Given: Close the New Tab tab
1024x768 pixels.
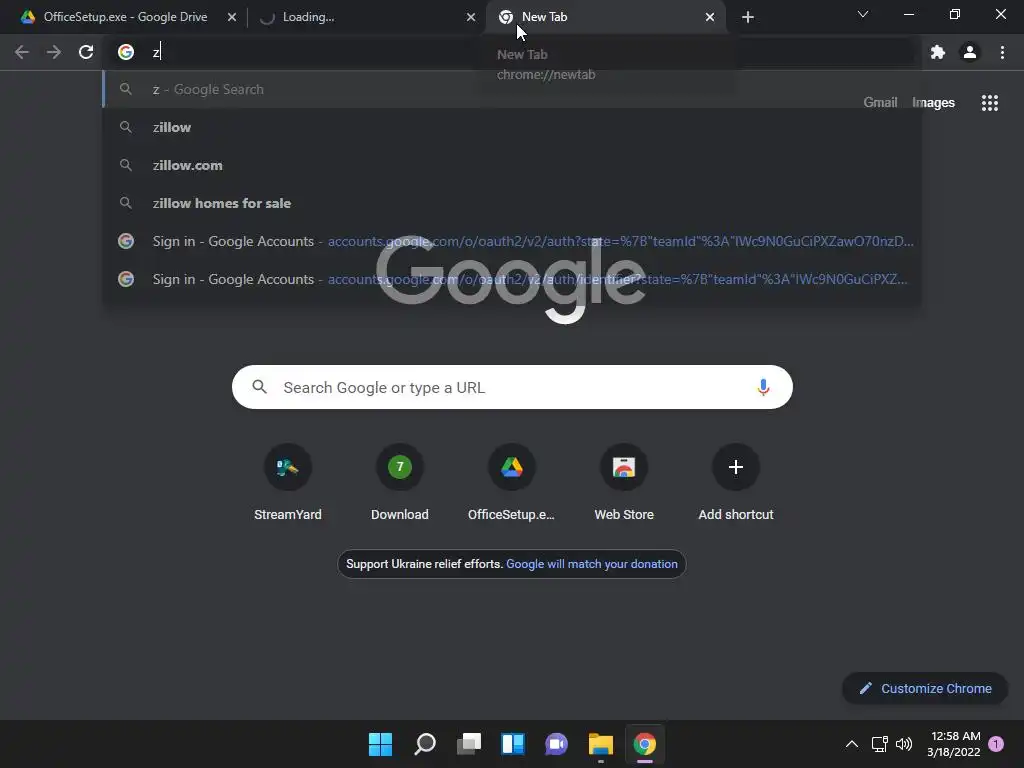Looking at the screenshot, I should point(710,17).
